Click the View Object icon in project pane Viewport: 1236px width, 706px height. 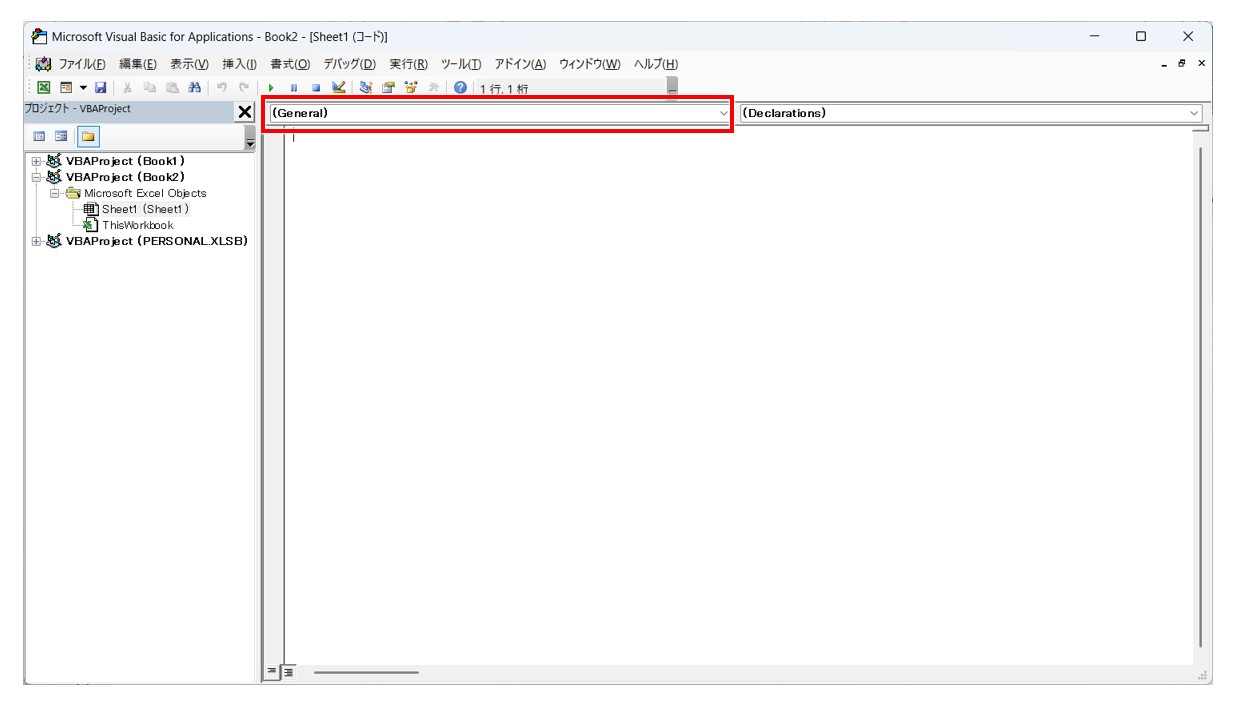[x=61, y=136]
